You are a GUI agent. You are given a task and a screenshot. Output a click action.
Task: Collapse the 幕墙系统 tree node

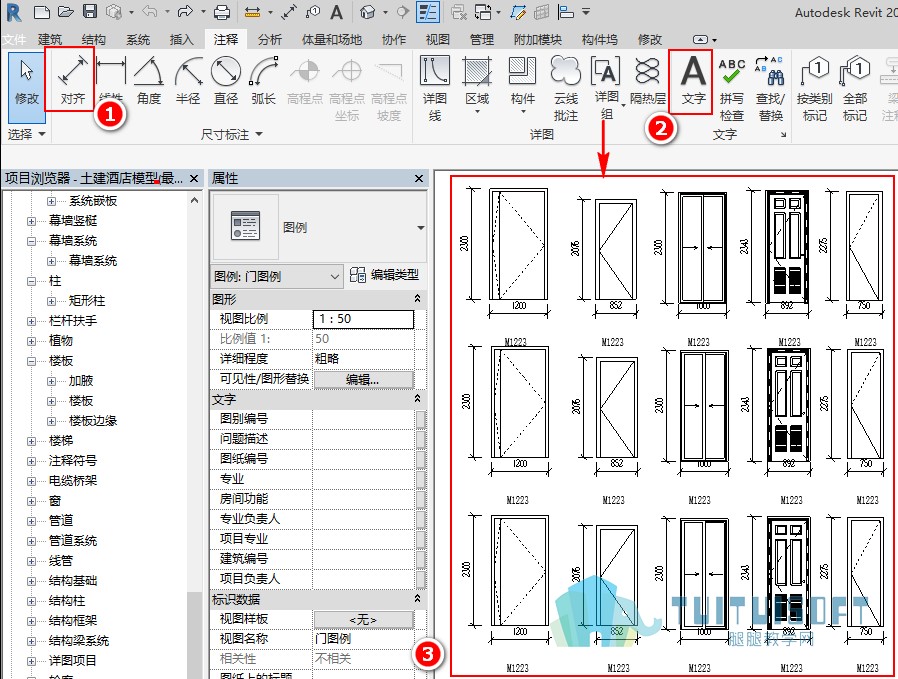tap(31, 241)
